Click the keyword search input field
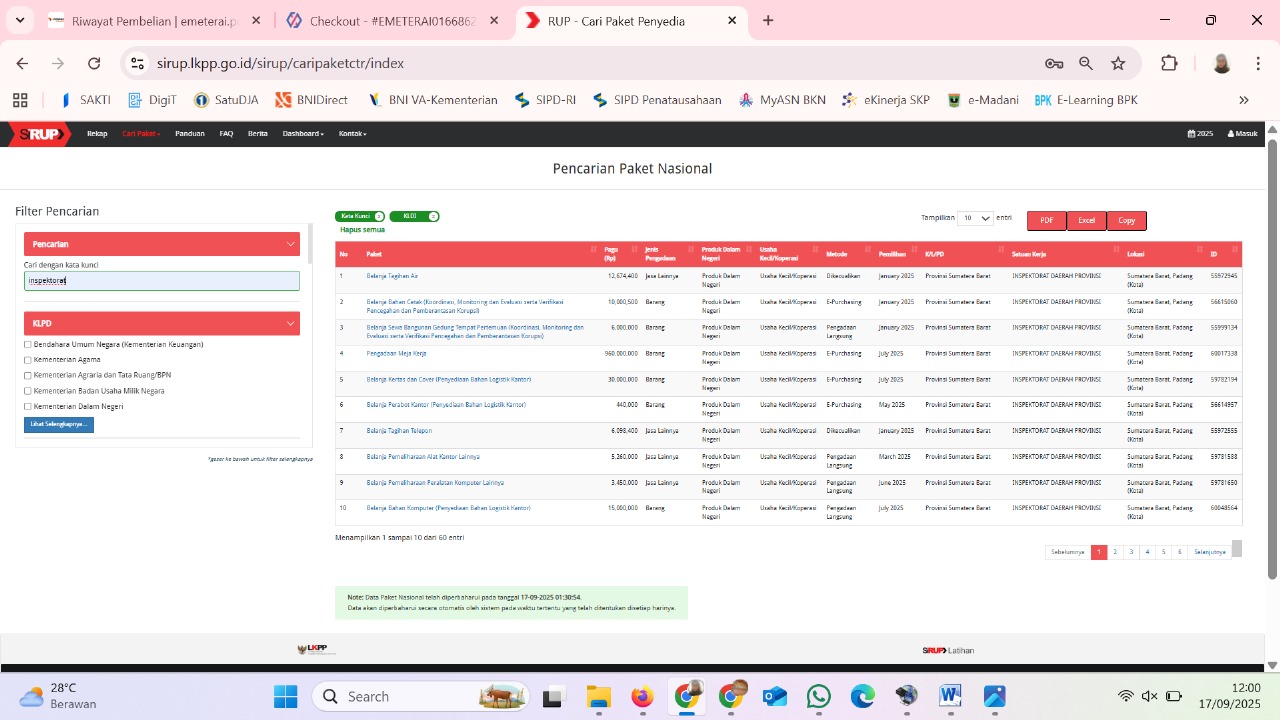 point(161,281)
